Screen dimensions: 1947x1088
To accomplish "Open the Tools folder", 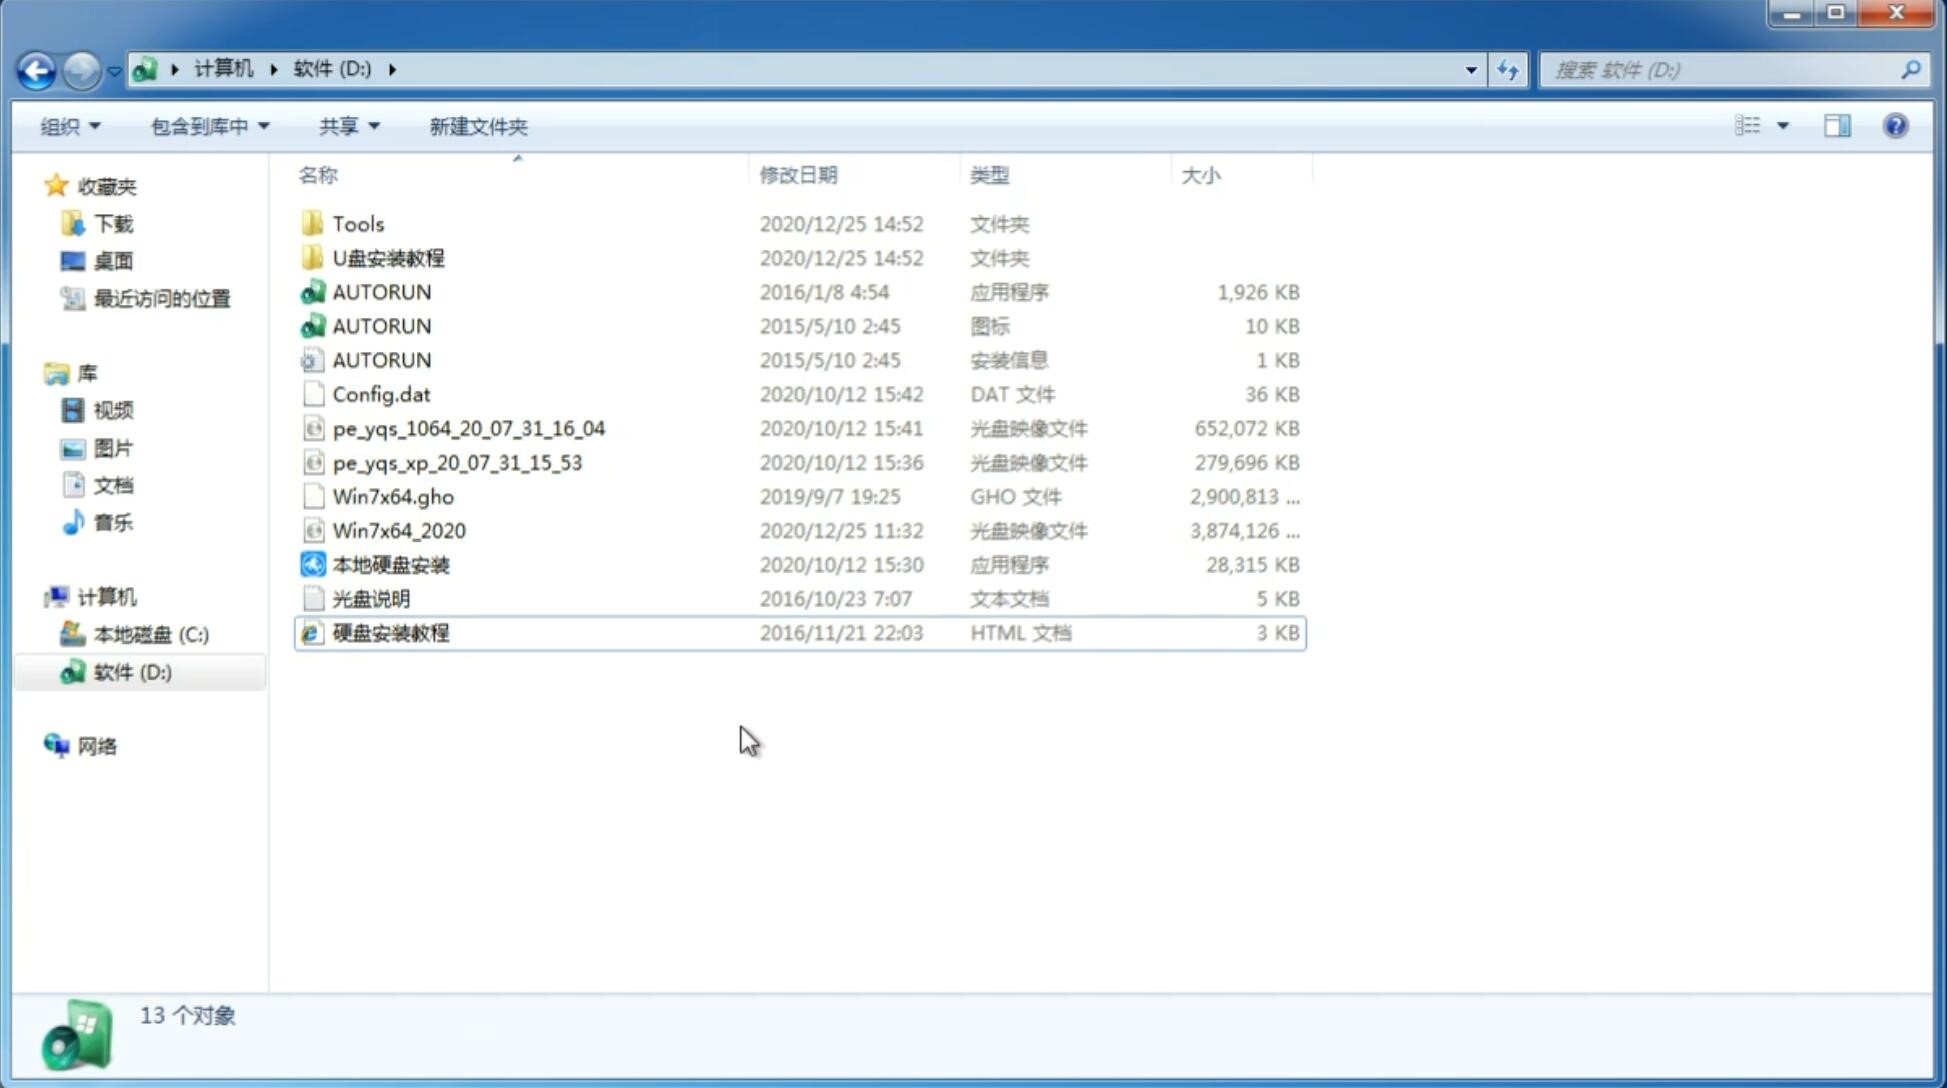I will pos(357,223).
